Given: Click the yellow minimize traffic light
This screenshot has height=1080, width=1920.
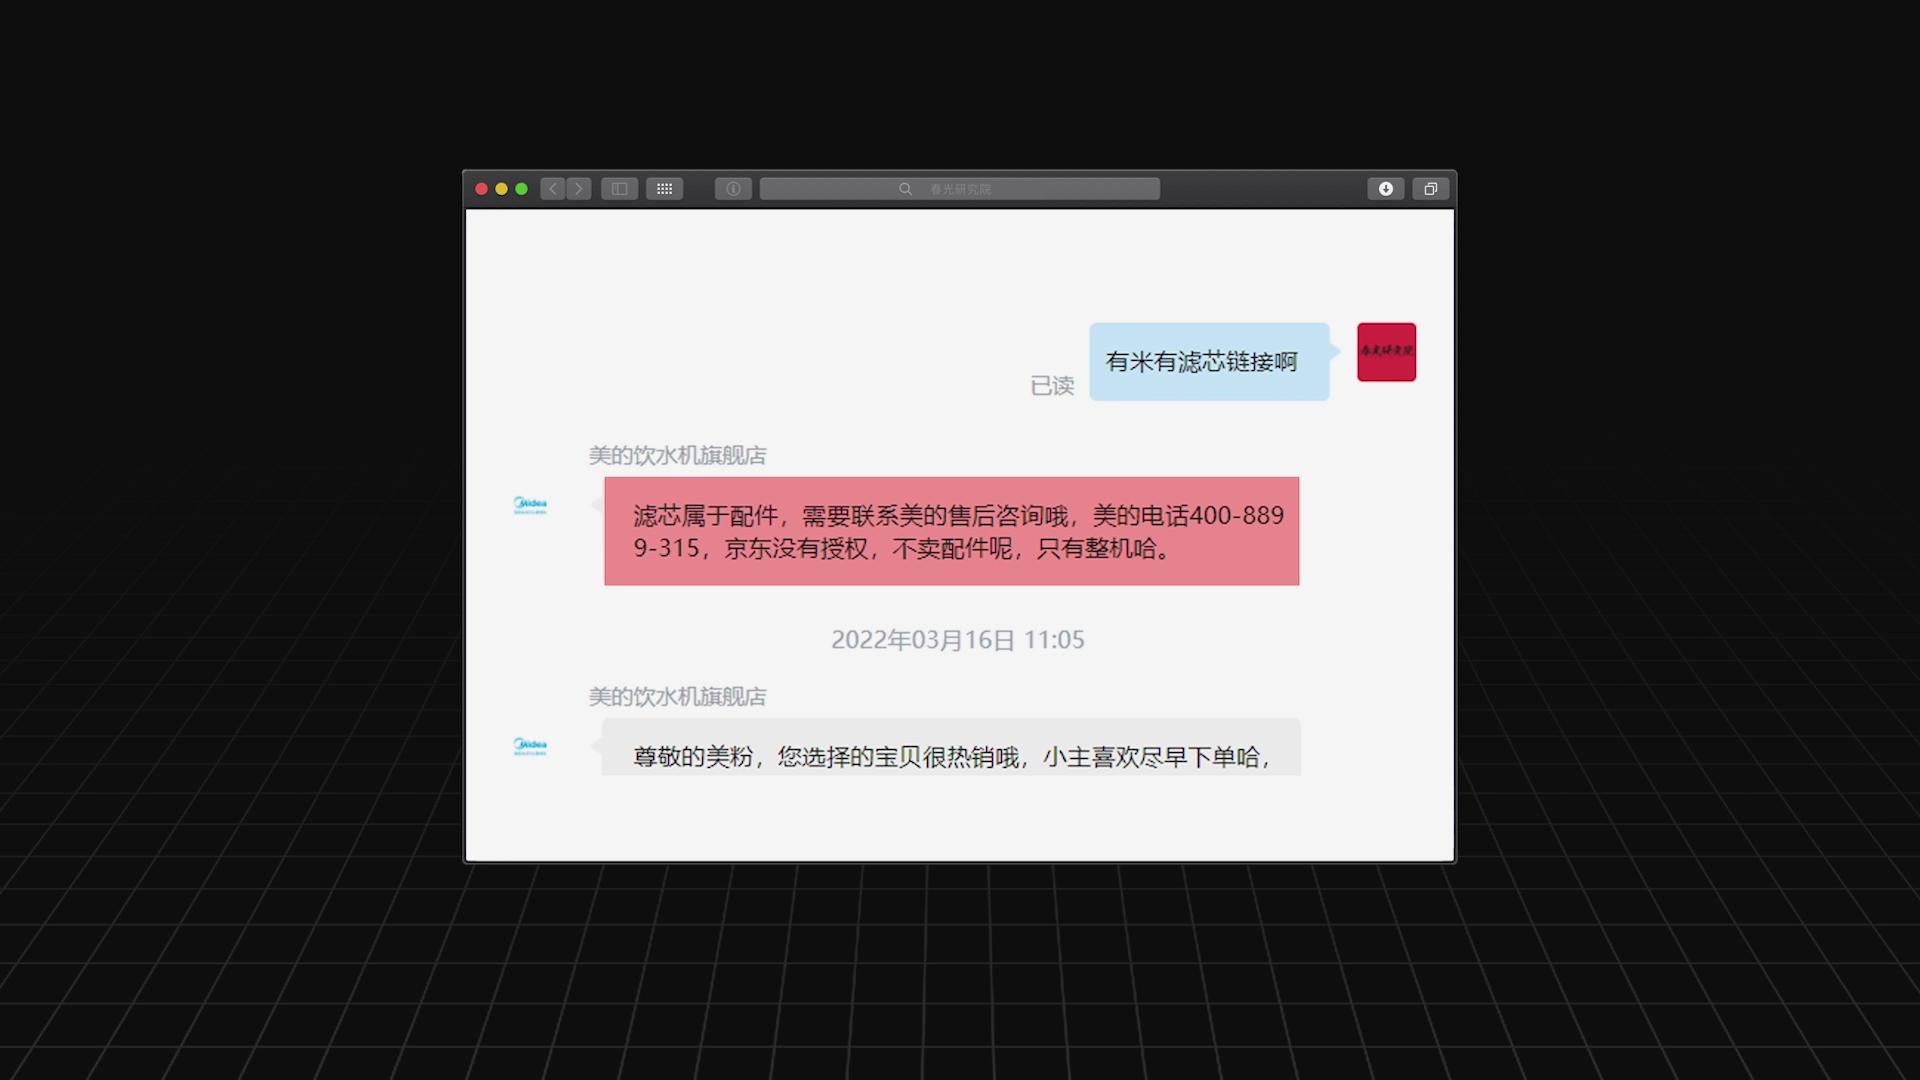Looking at the screenshot, I should [x=501, y=188].
